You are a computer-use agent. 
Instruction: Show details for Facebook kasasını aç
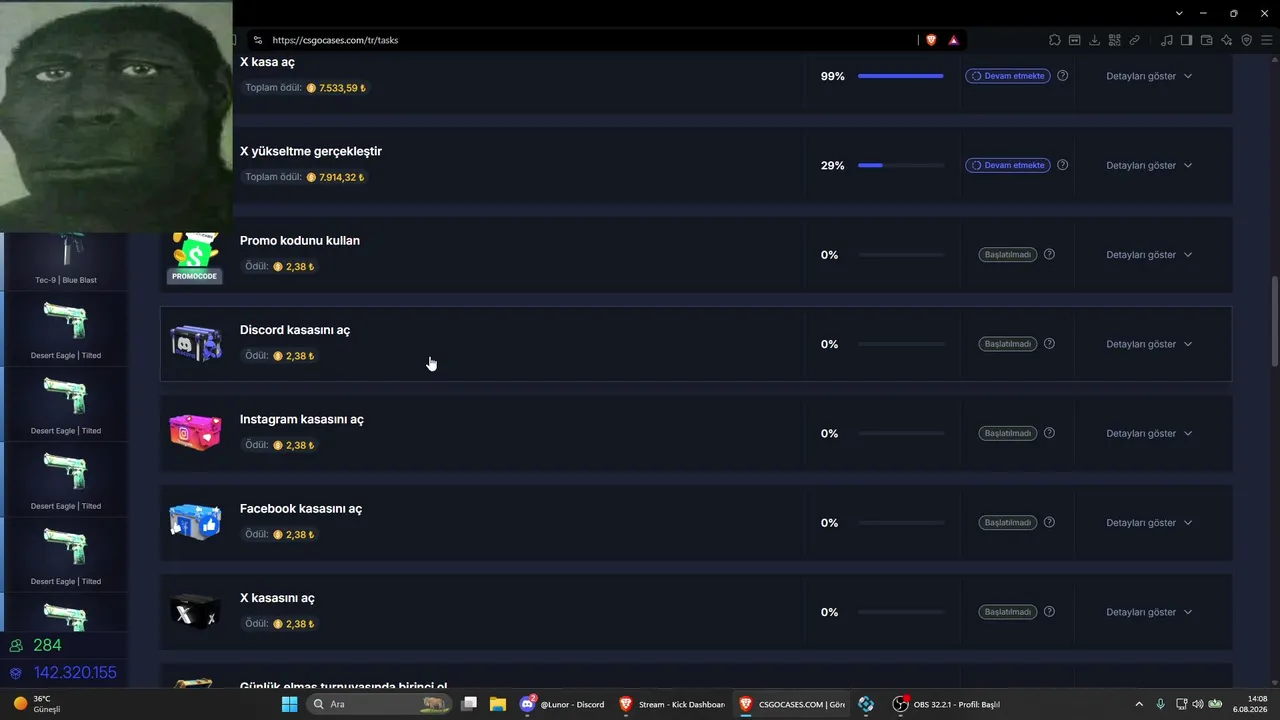tap(1149, 523)
